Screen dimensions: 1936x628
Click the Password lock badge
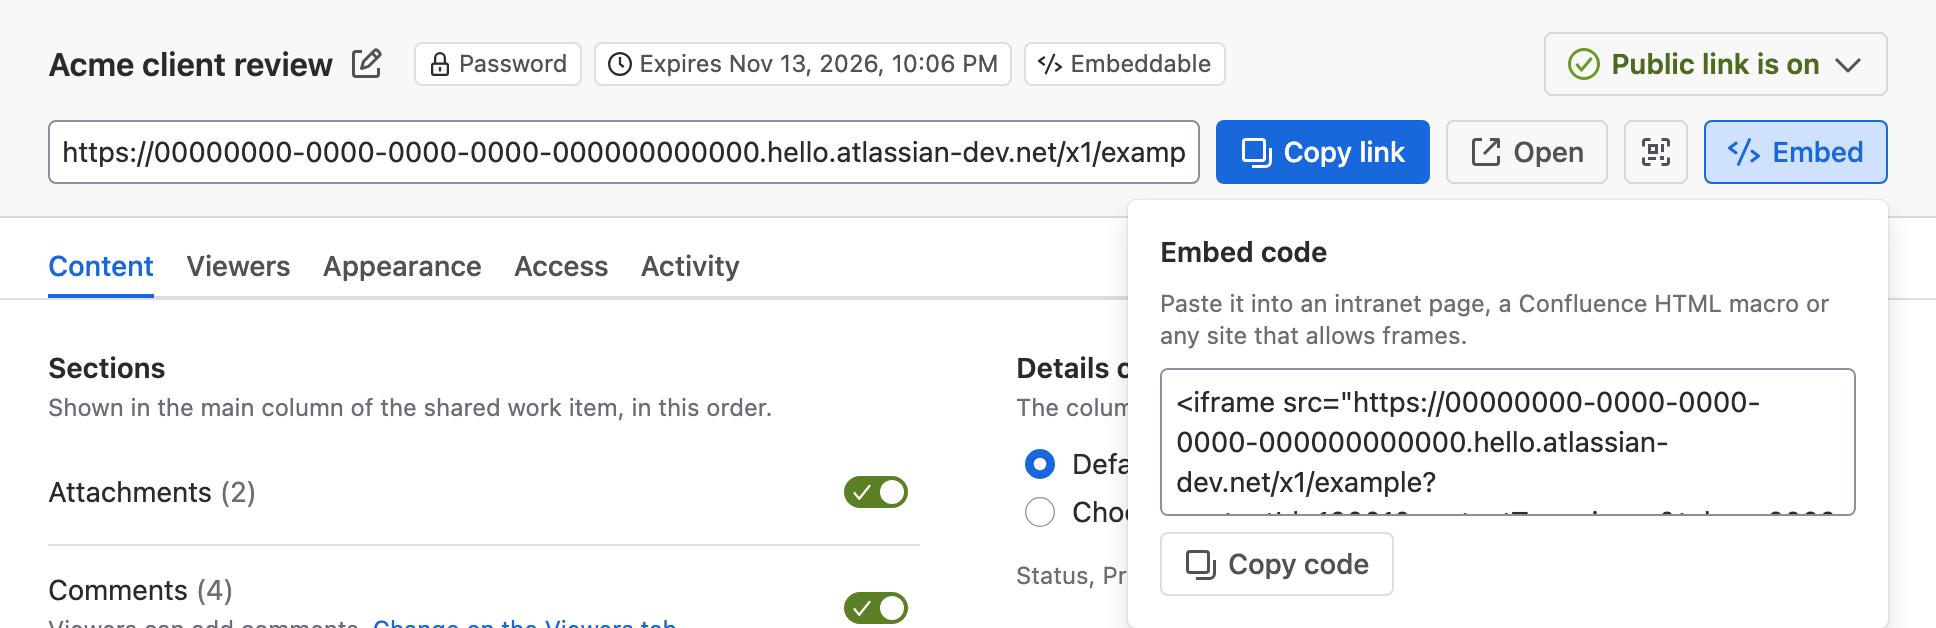498,64
